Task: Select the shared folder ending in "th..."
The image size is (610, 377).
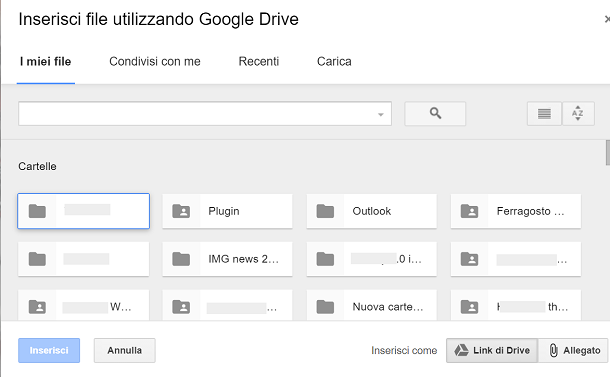Action: (516, 305)
